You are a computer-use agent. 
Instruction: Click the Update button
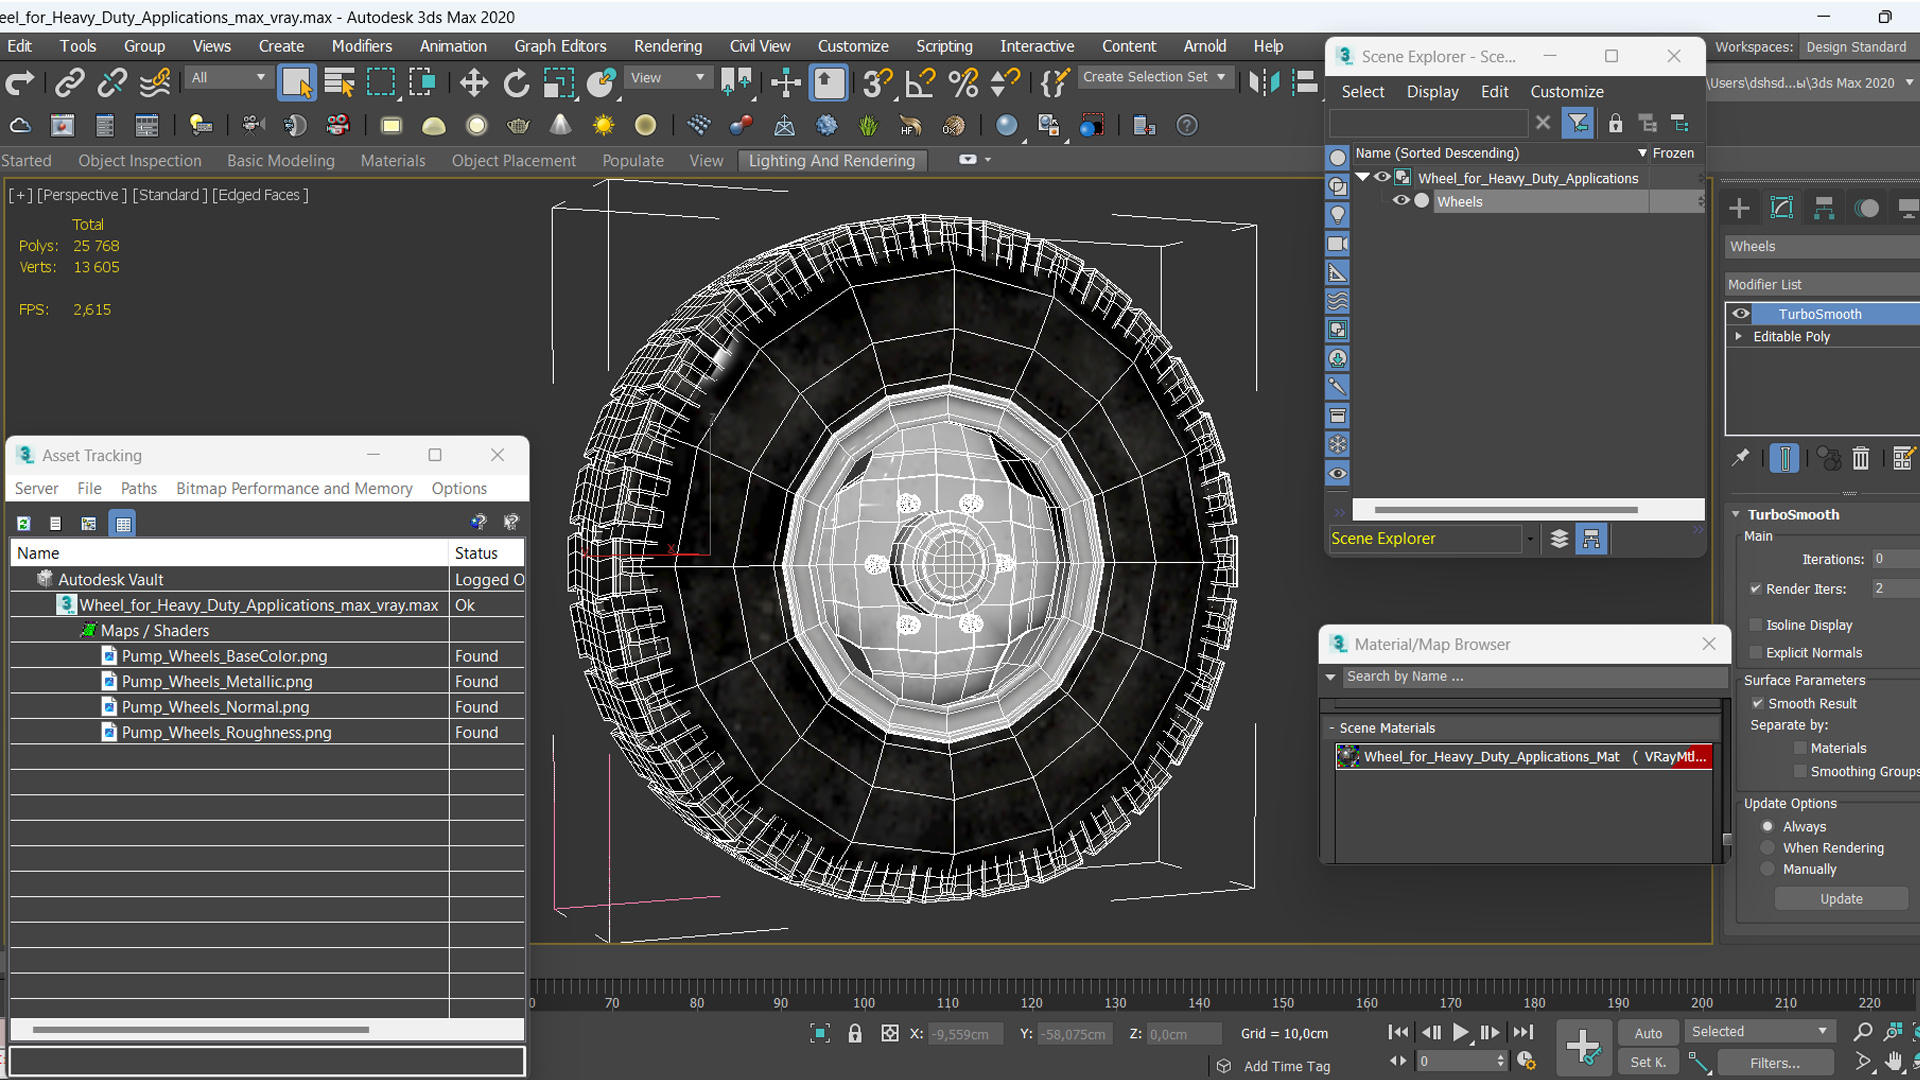pyautogui.click(x=1841, y=899)
